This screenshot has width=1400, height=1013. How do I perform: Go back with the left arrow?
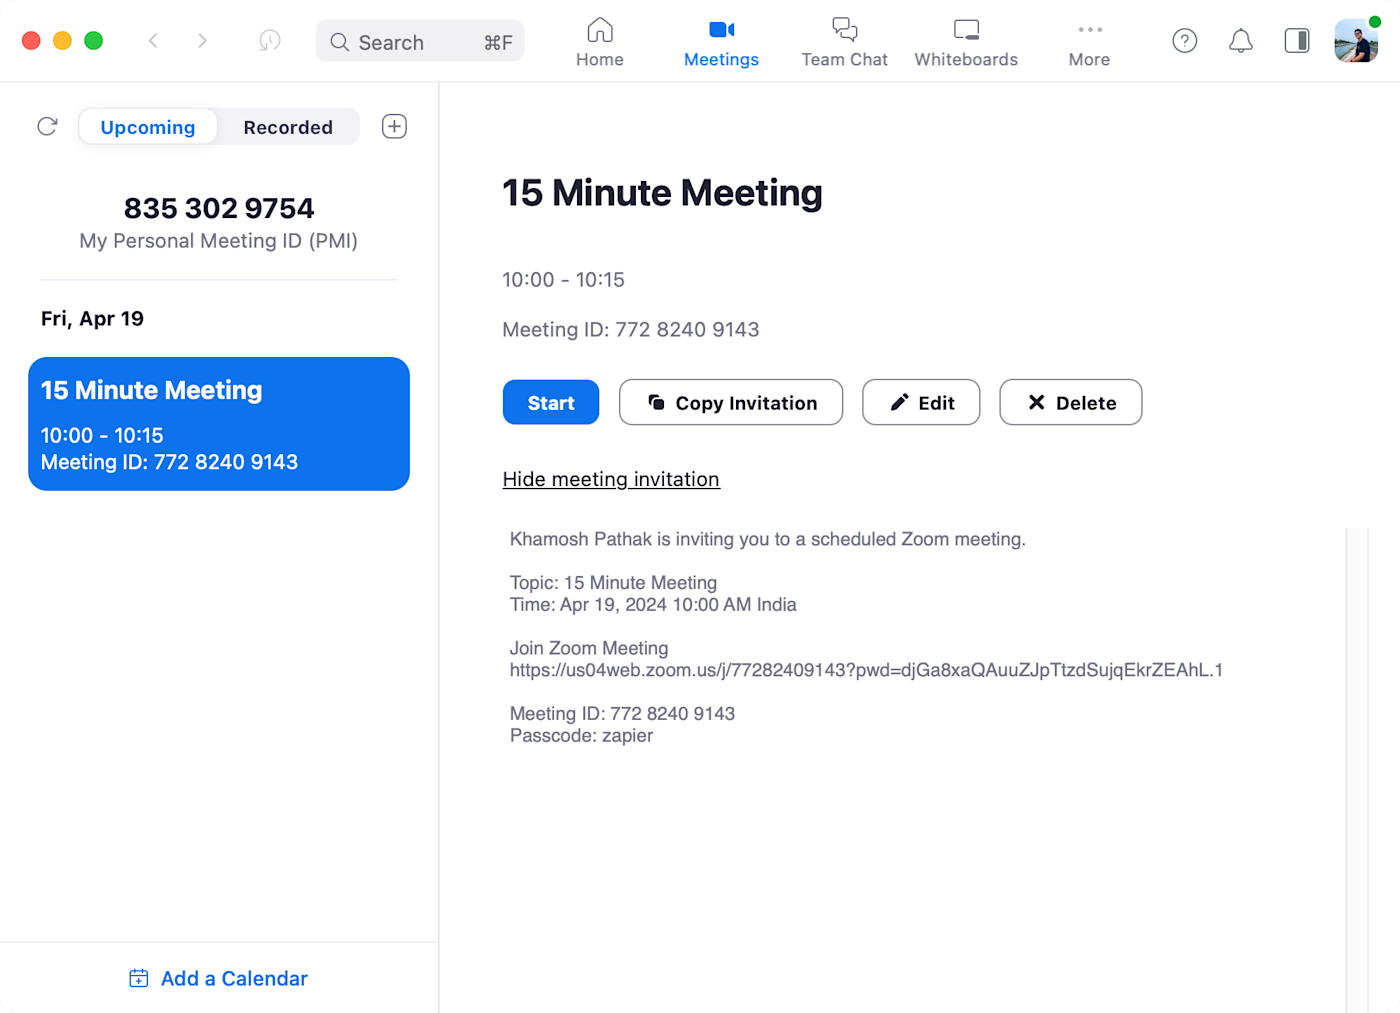pyautogui.click(x=153, y=41)
